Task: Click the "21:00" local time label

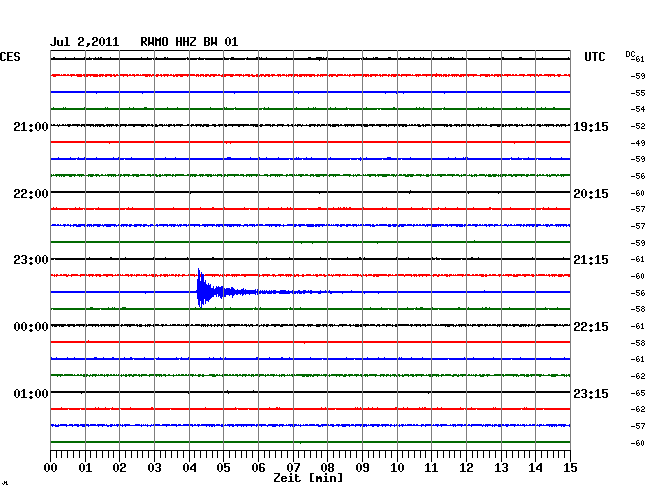Action: 31,126
